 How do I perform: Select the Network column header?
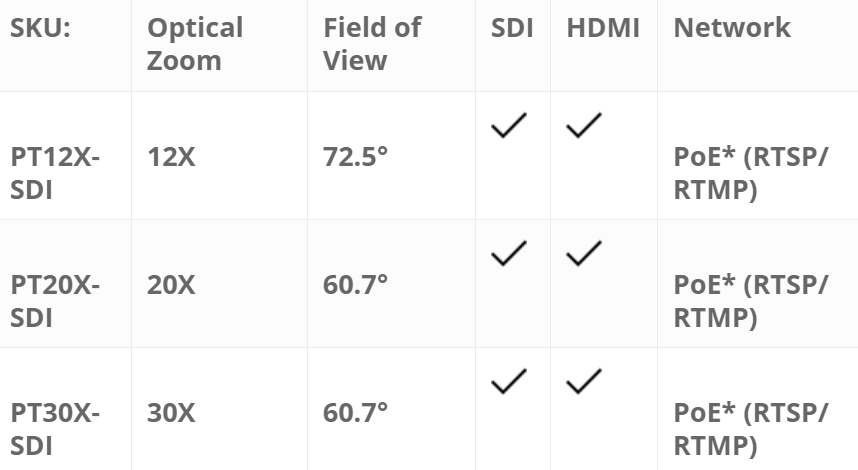pos(732,28)
